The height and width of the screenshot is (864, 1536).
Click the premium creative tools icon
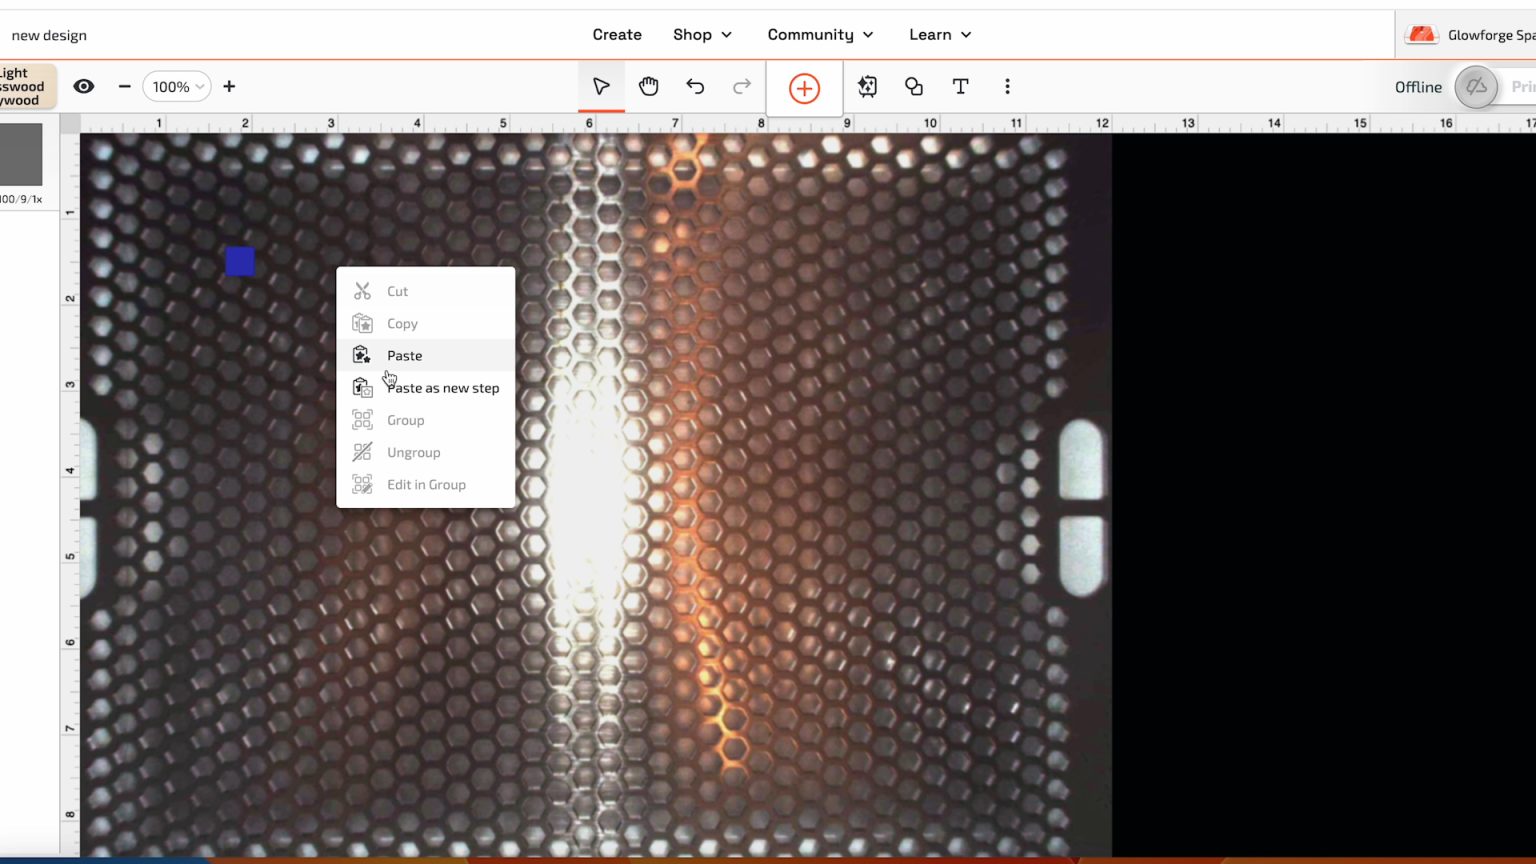[866, 87]
